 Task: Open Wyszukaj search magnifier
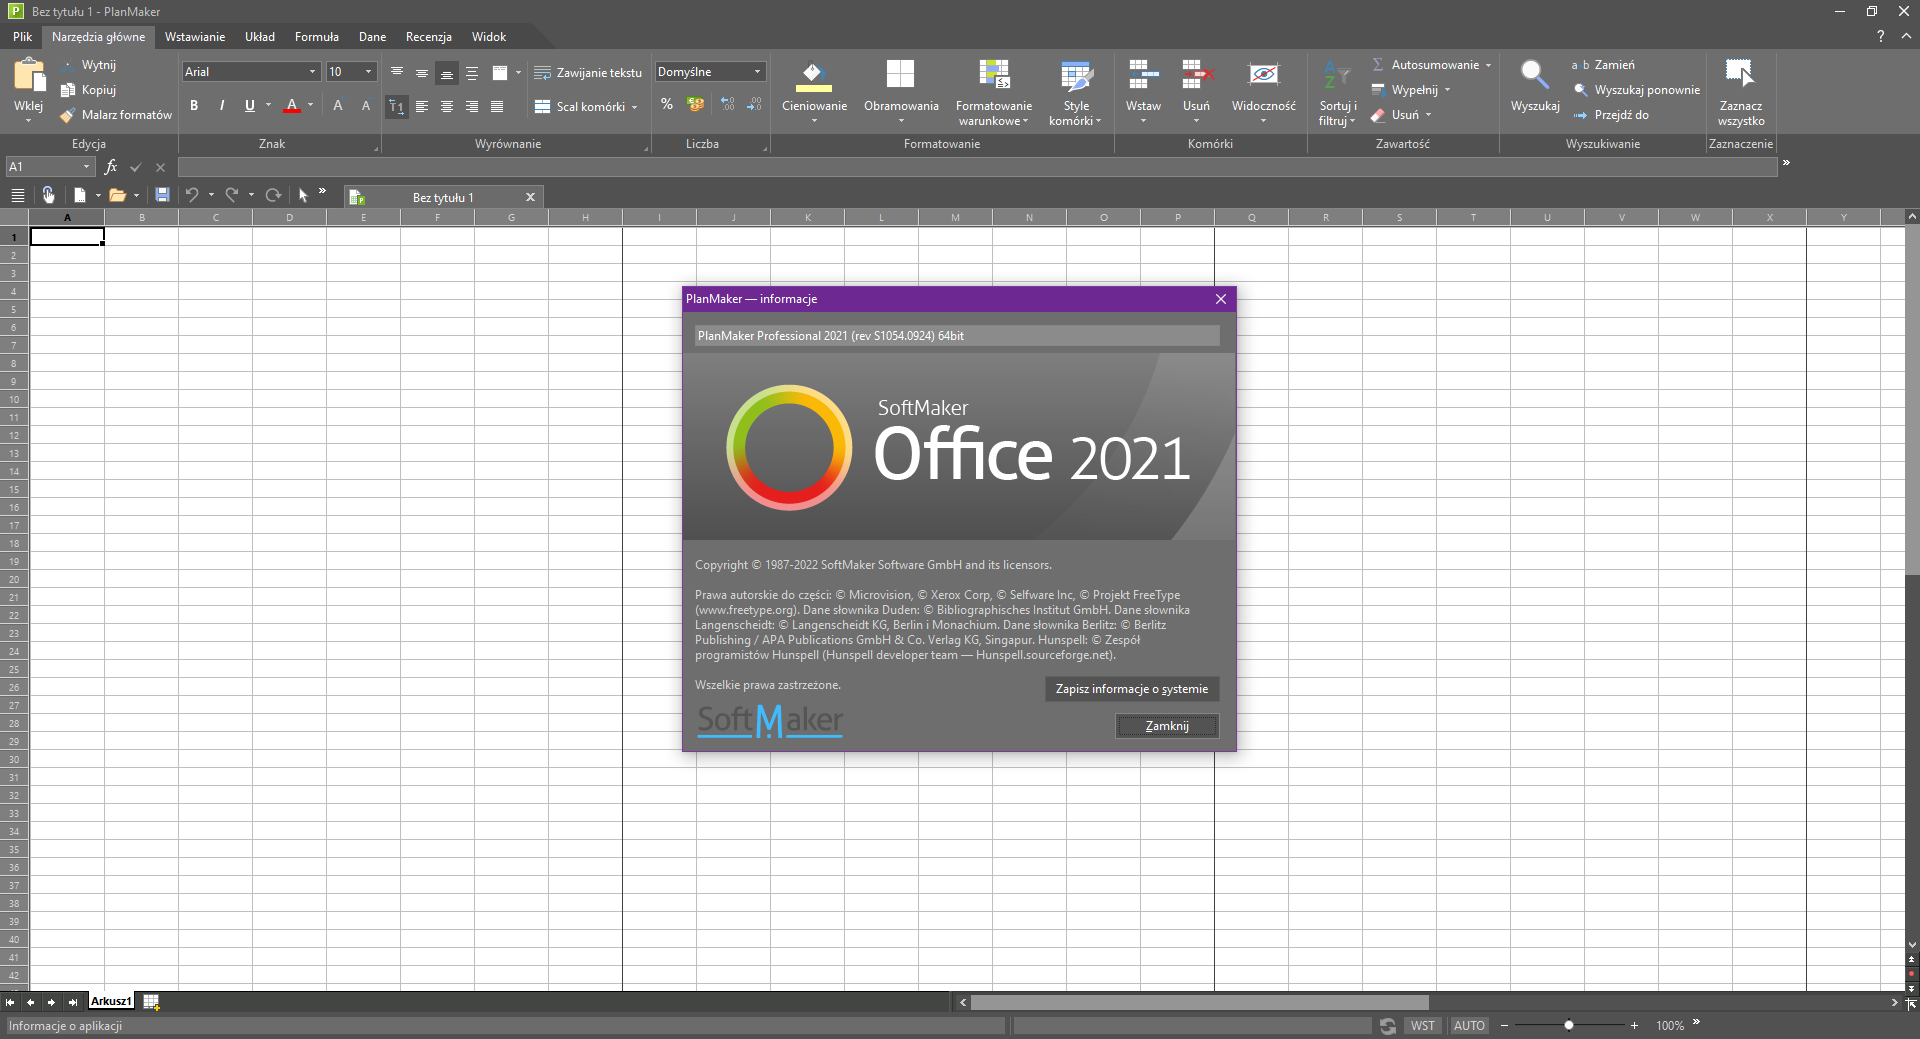click(x=1534, y=85)
